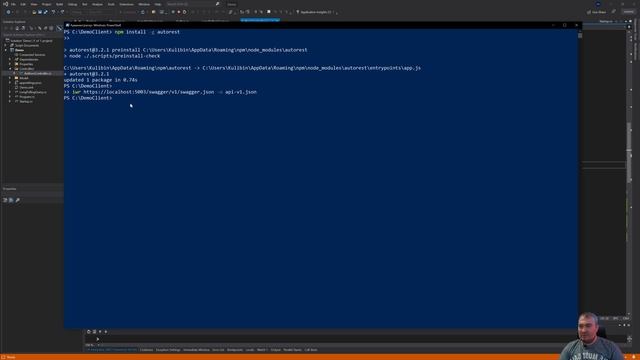Select AuthorsController.cs in Solution Explorer
640x360 pixels.
point(38,73)
